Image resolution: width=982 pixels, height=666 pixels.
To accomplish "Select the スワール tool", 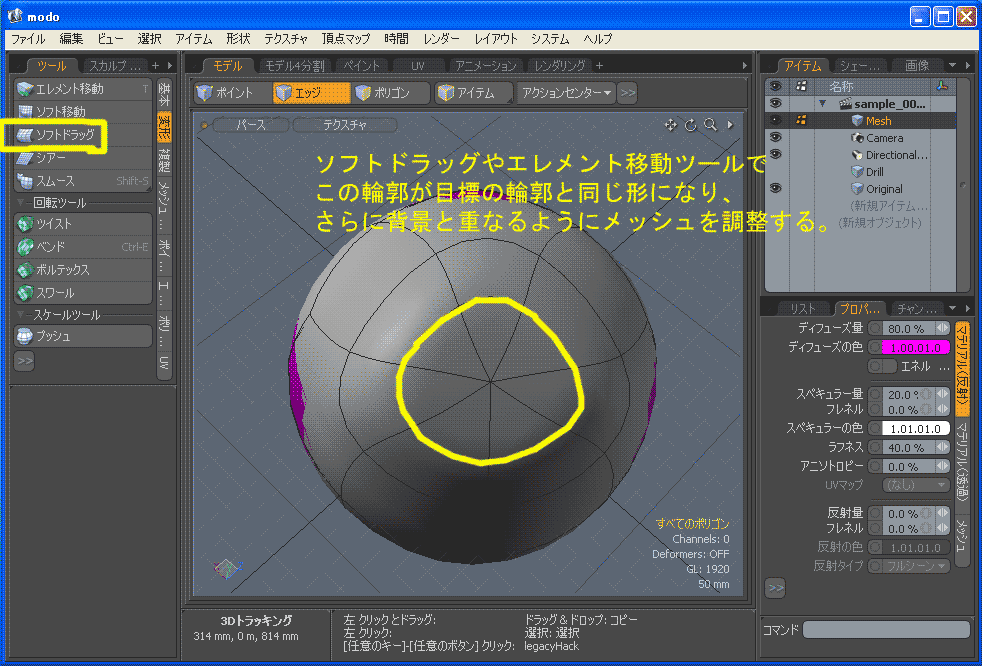I will click(82, 293).
